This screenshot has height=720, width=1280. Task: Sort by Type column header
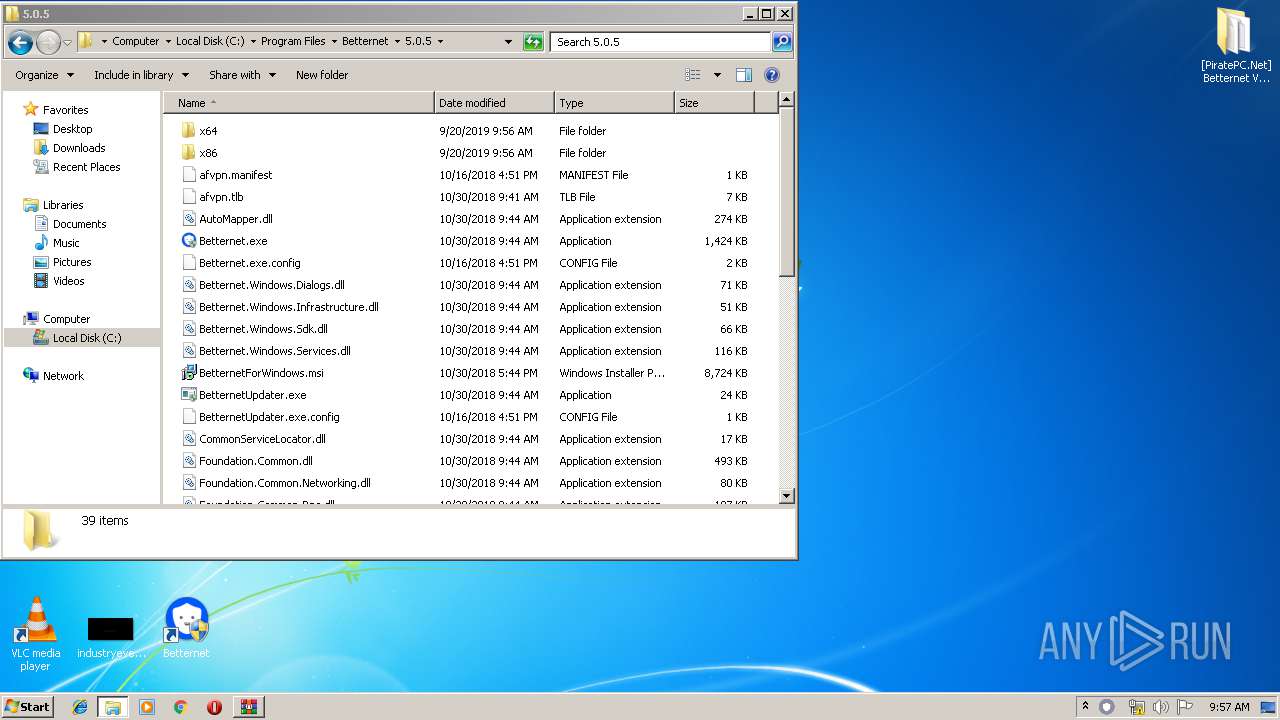tap(614, 103)
